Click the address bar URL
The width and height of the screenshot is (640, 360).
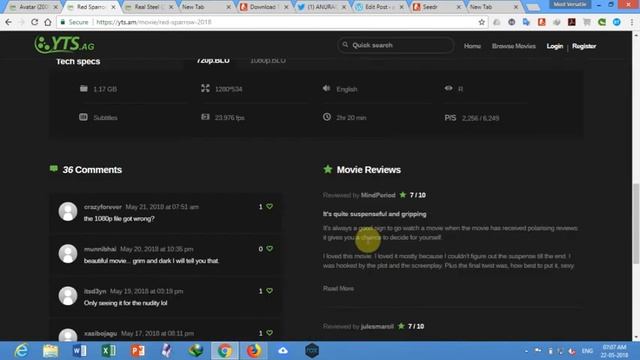point(154,22)
